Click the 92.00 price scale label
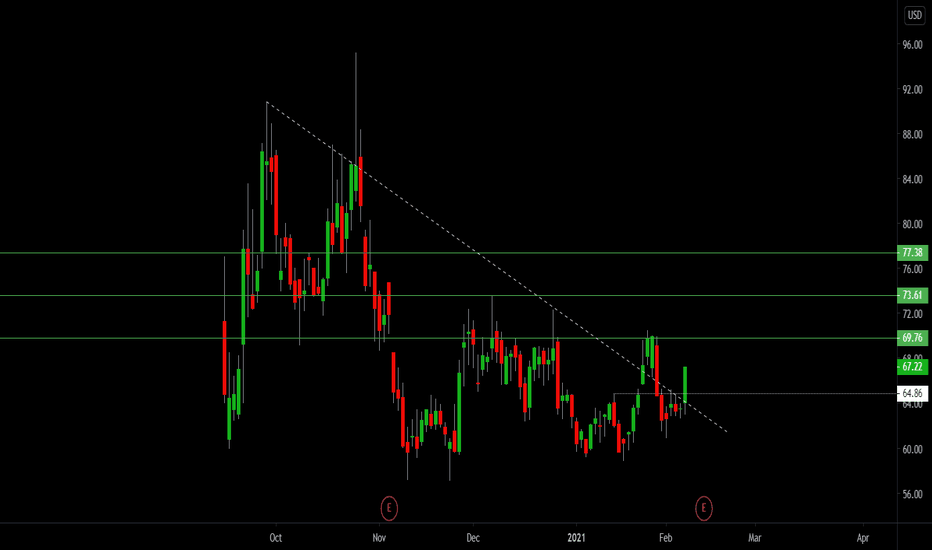This screenshot has width=932, height=550. pyautogui.click(x=912, y=90)
